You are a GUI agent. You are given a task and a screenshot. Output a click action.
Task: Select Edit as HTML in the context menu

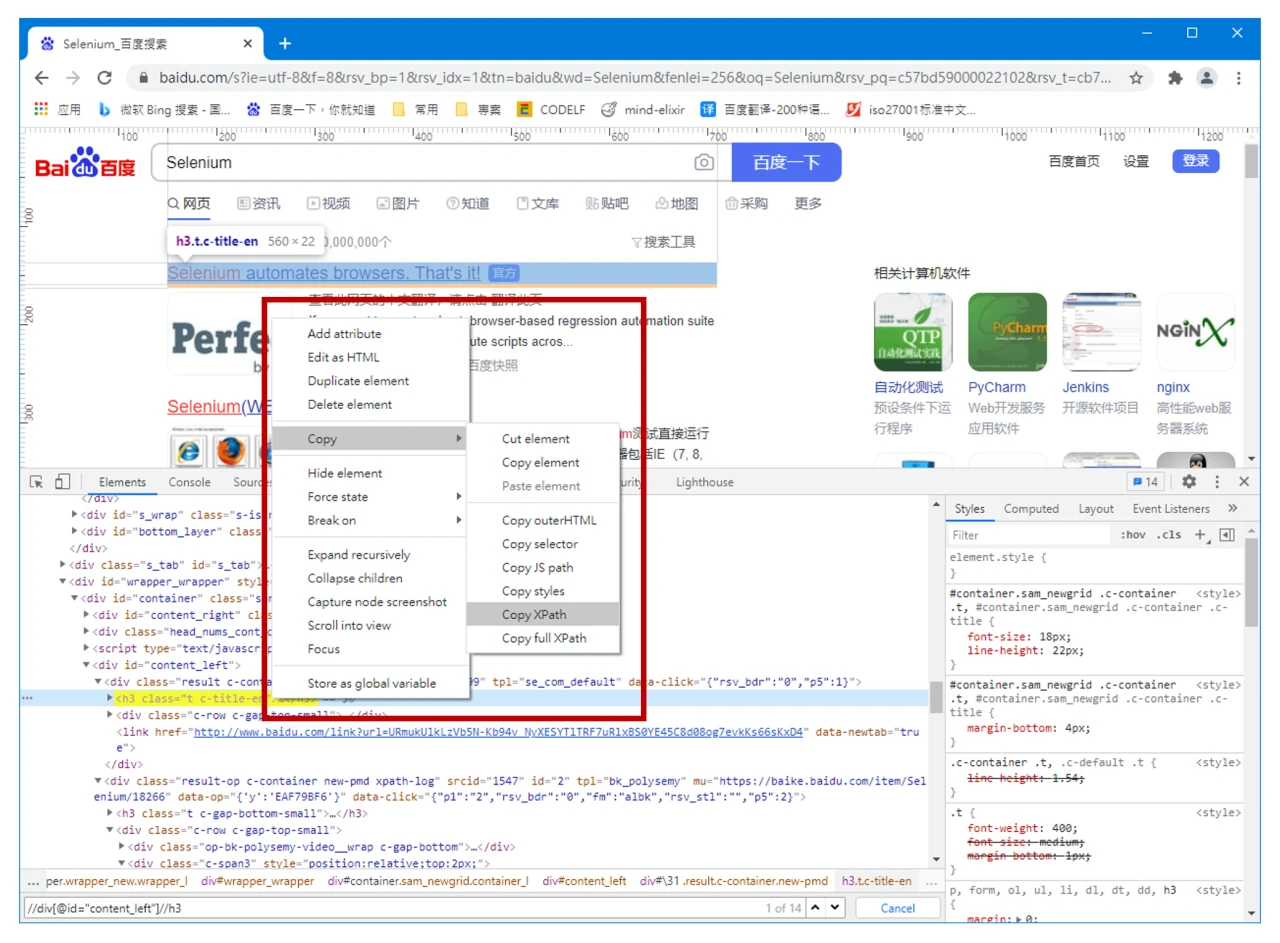pos(371,357)
